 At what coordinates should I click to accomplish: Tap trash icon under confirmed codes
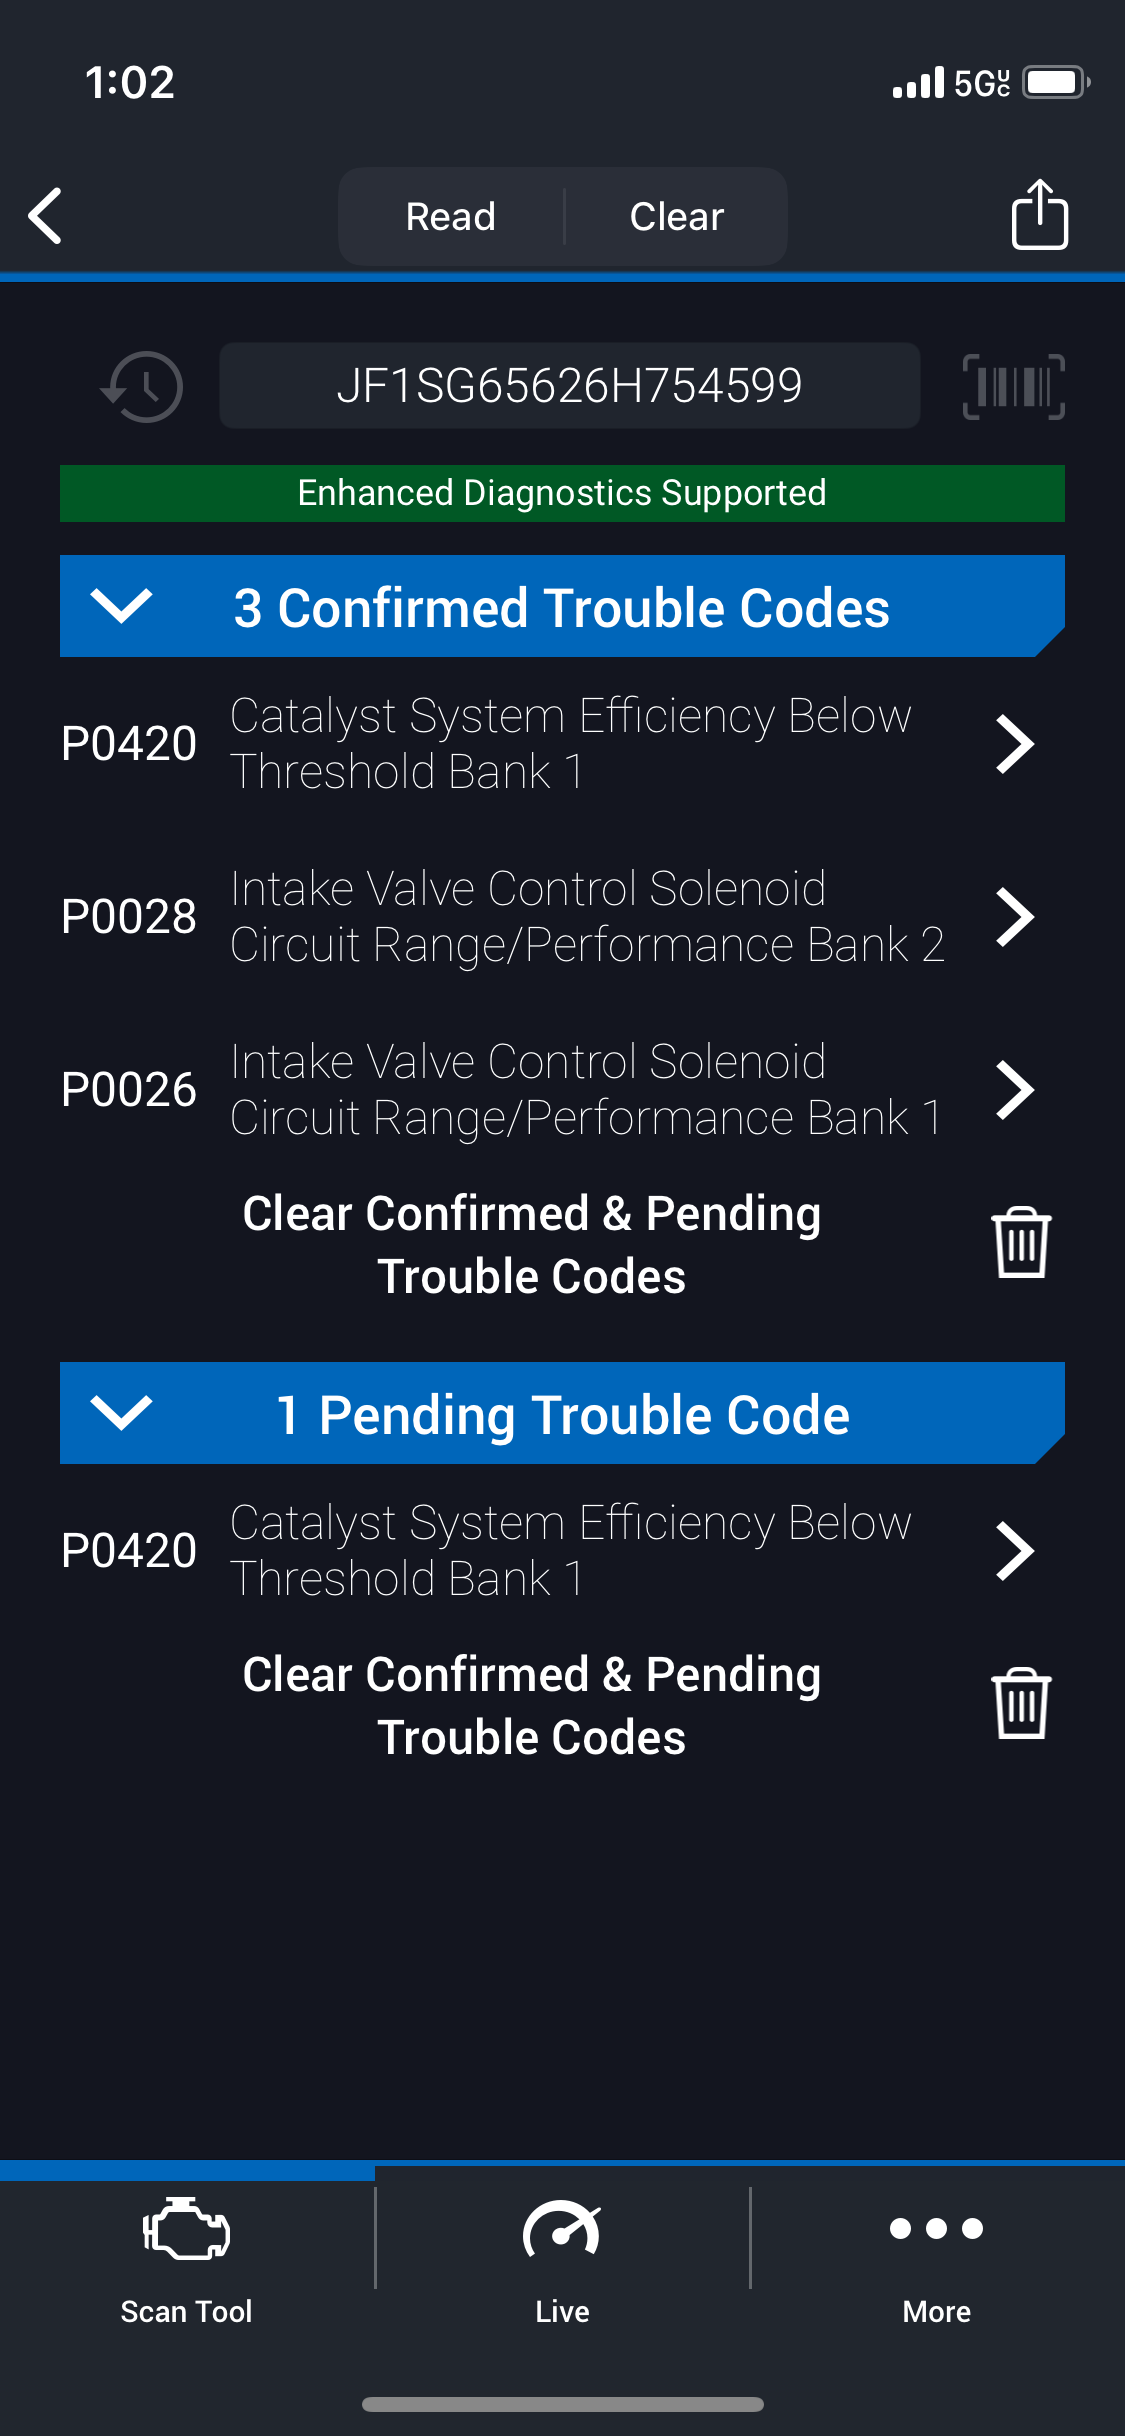point(1020,1243)
